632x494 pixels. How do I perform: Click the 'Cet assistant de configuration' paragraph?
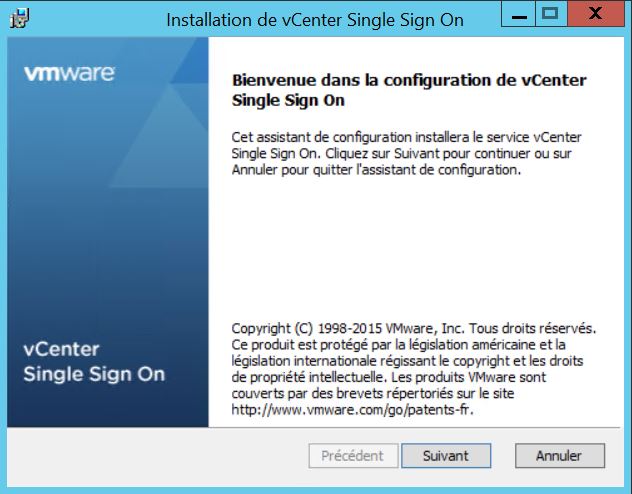[x=405, y=153]
